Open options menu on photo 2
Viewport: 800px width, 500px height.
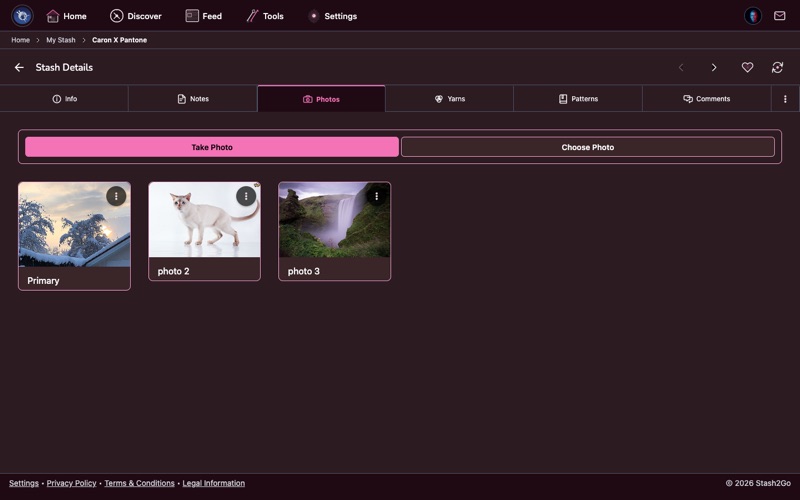coord(246,196)
